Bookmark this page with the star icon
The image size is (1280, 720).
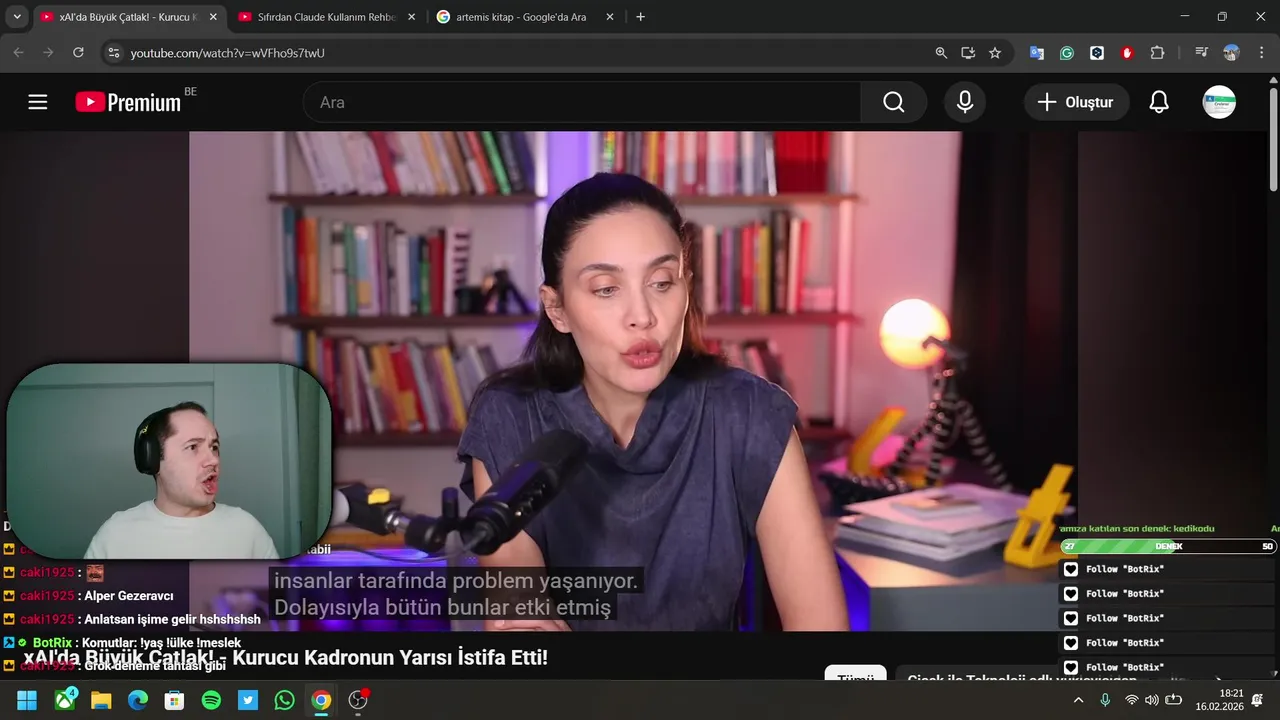pos(995,53)
